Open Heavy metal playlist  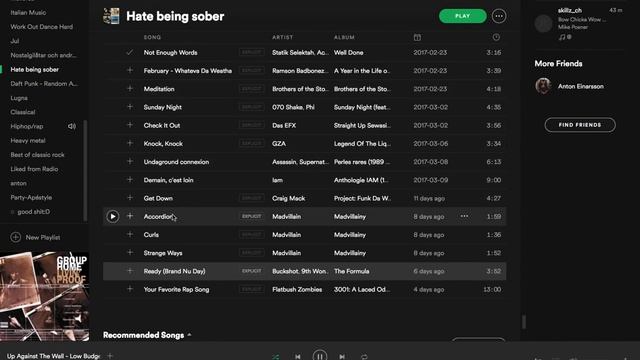pyautogui.click(x=28, y=140)
